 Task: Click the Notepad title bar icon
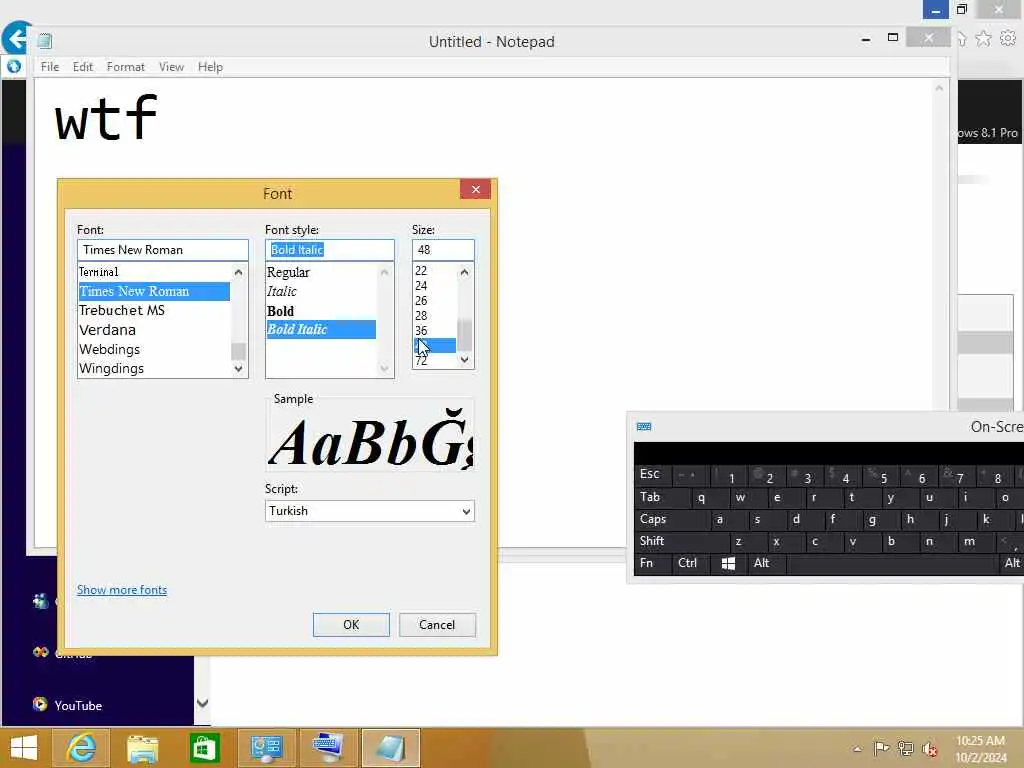(44, 41)
